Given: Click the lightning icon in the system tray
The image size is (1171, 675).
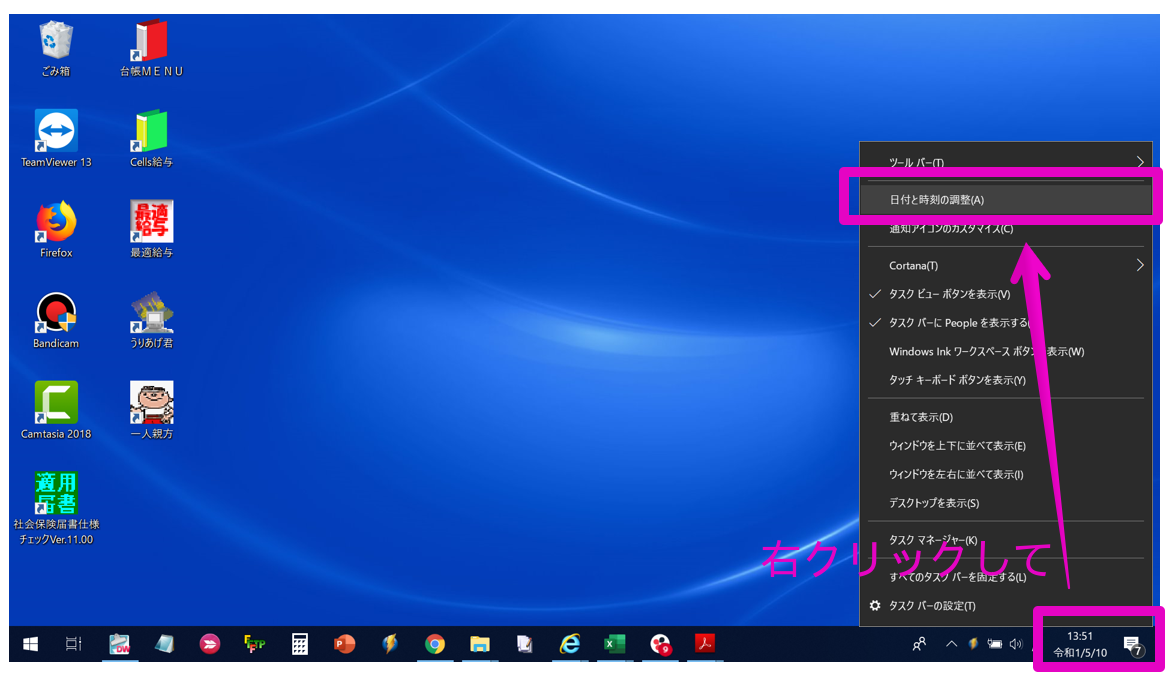Looking at the screenshot, I should (x=973, y=644).
